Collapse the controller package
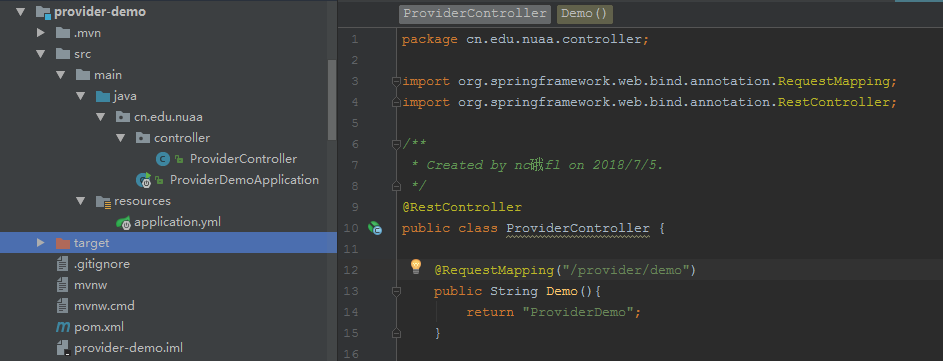This screenshot has height=361, width=943. 120,138
